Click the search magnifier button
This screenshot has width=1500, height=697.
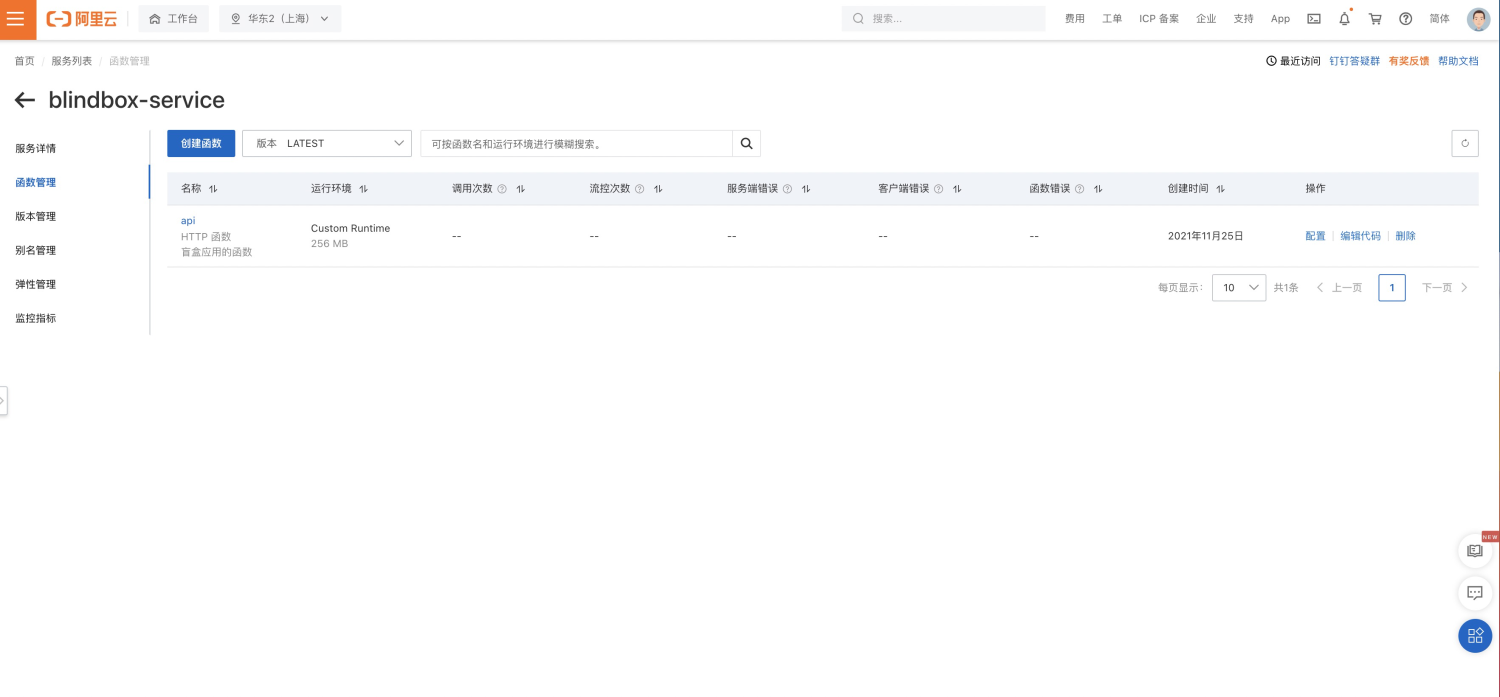click(x=746, y=143)
